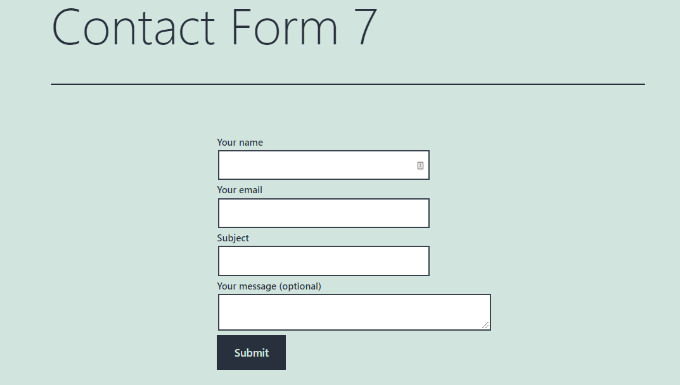Image resolution: width=680 pixels, height=385 pixels.
Task: Click the "Your email" field label
Action: pyautogui.click(x=239, y=190)
